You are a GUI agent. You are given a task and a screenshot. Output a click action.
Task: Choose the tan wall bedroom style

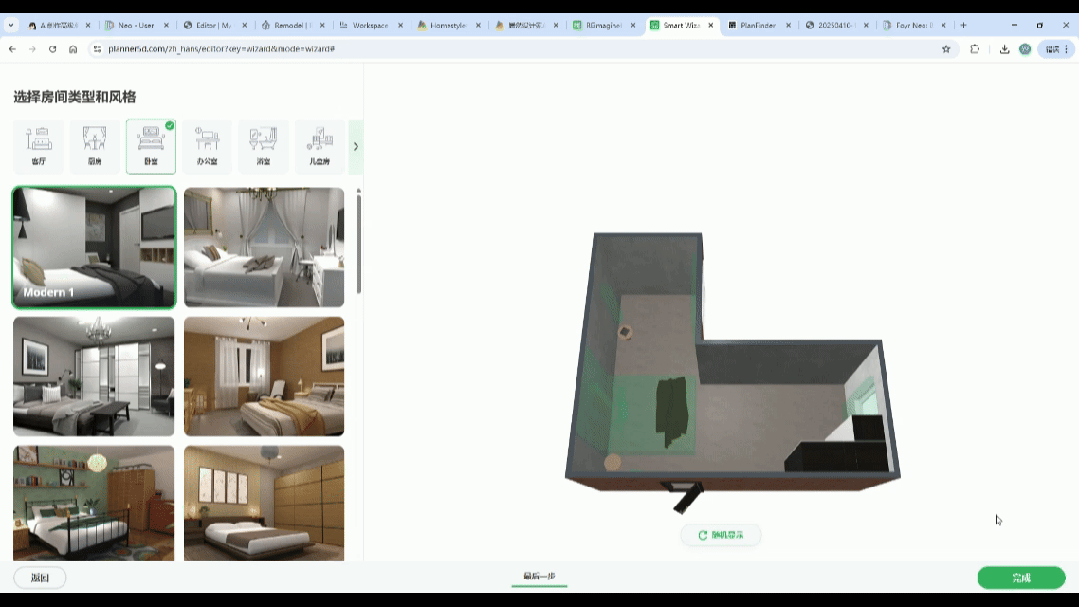[264, 376]
